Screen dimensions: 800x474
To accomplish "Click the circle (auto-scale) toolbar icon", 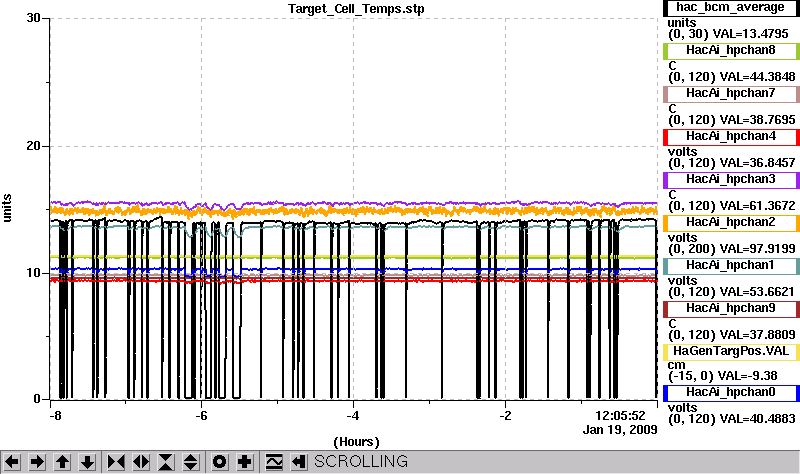I will pyautogui.click(x=219, y=462).
